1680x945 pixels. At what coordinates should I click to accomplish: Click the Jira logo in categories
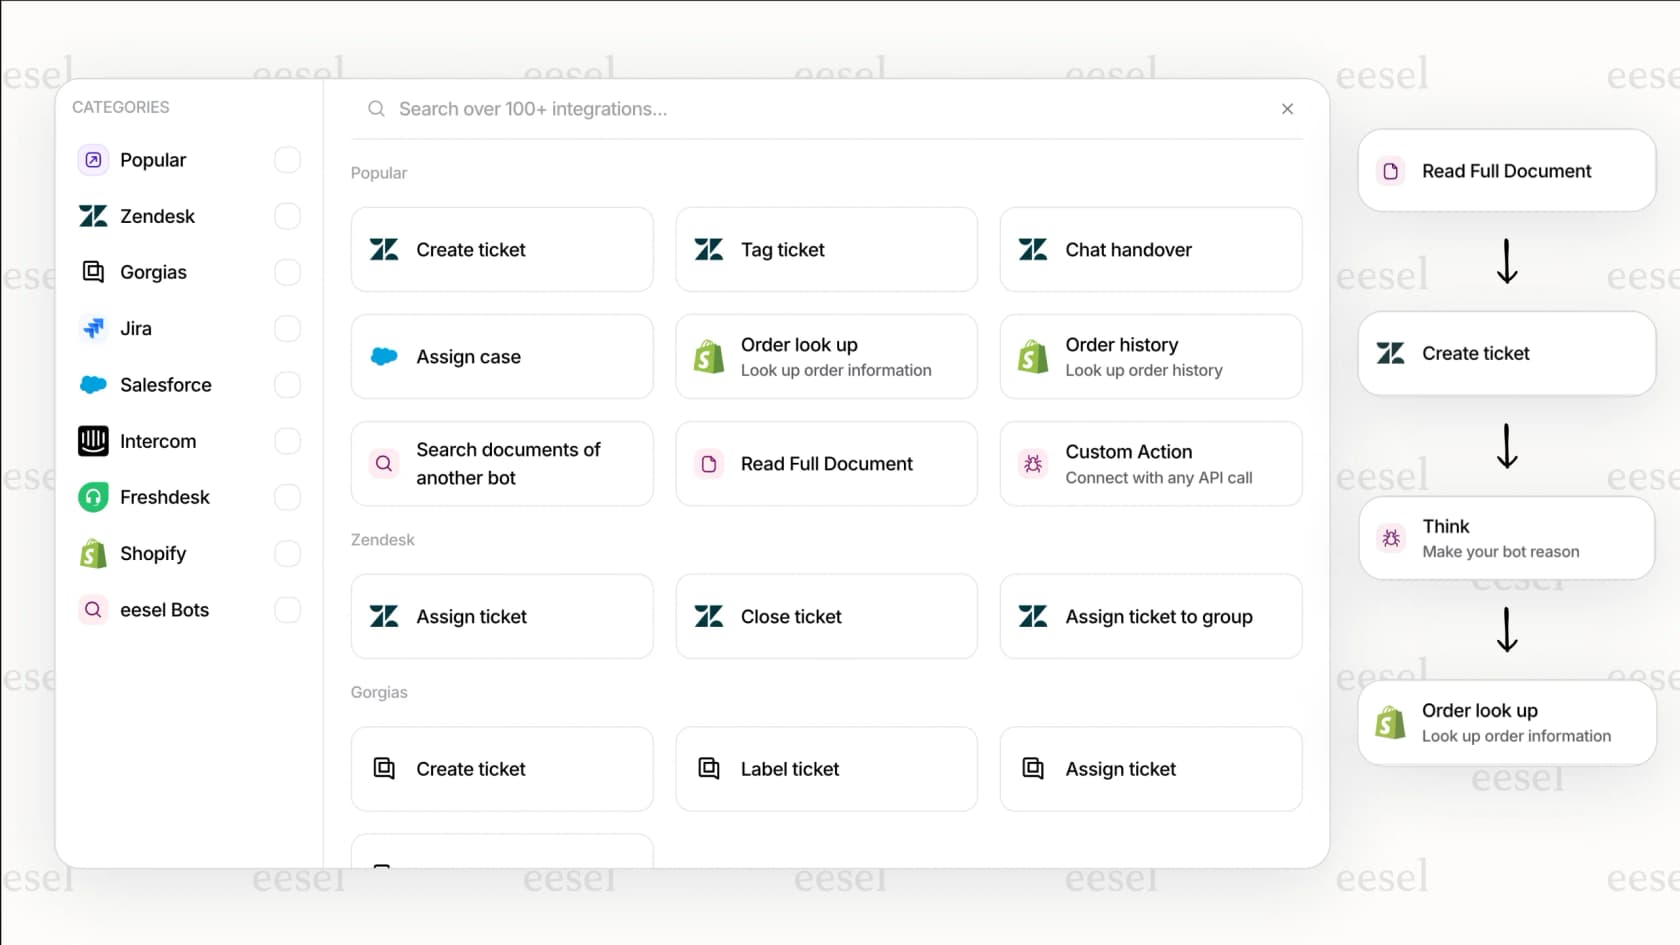[x=93, y=328]
